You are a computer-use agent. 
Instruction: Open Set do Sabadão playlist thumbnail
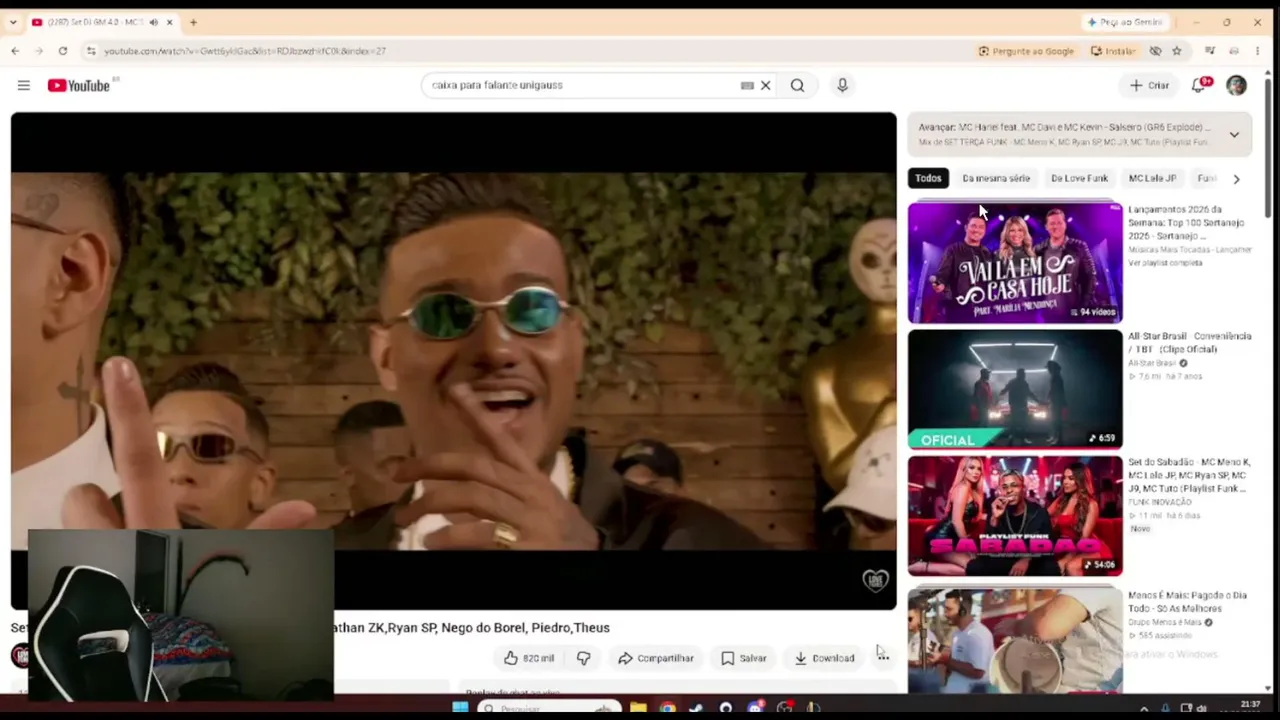[1015, 516]
